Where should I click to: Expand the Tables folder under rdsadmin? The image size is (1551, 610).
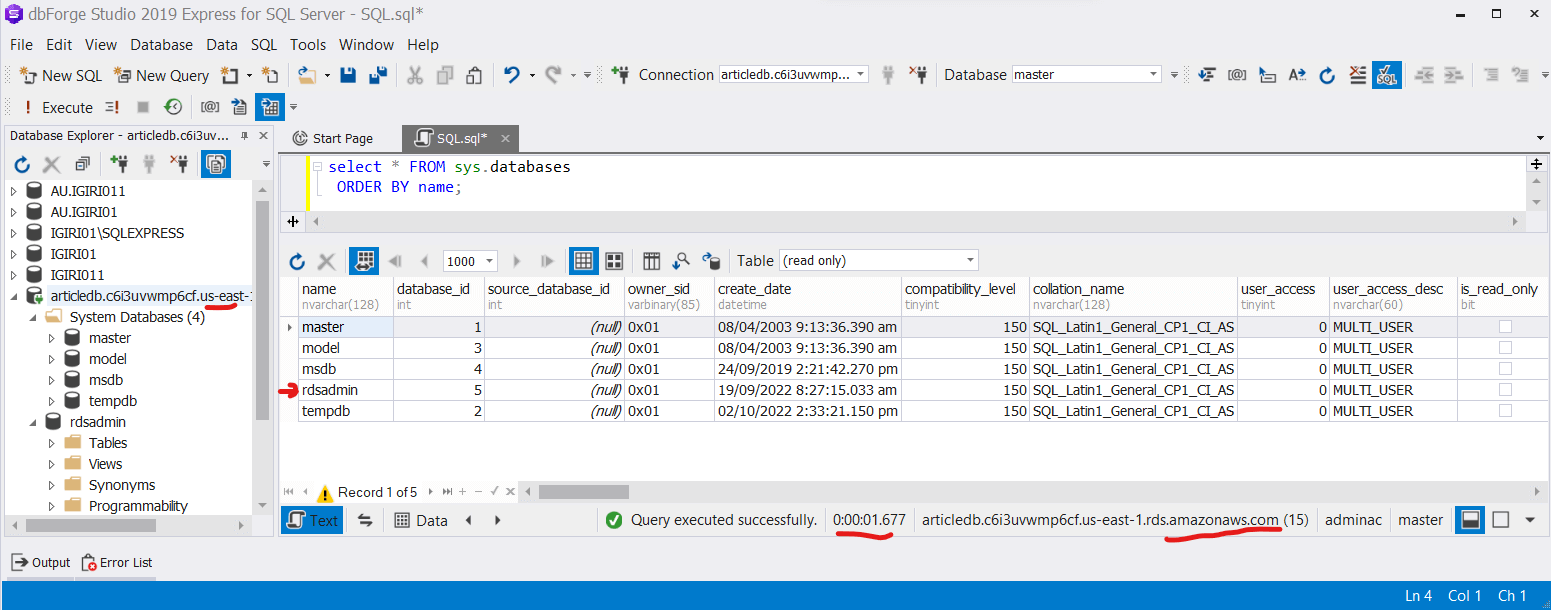point(53,443)
